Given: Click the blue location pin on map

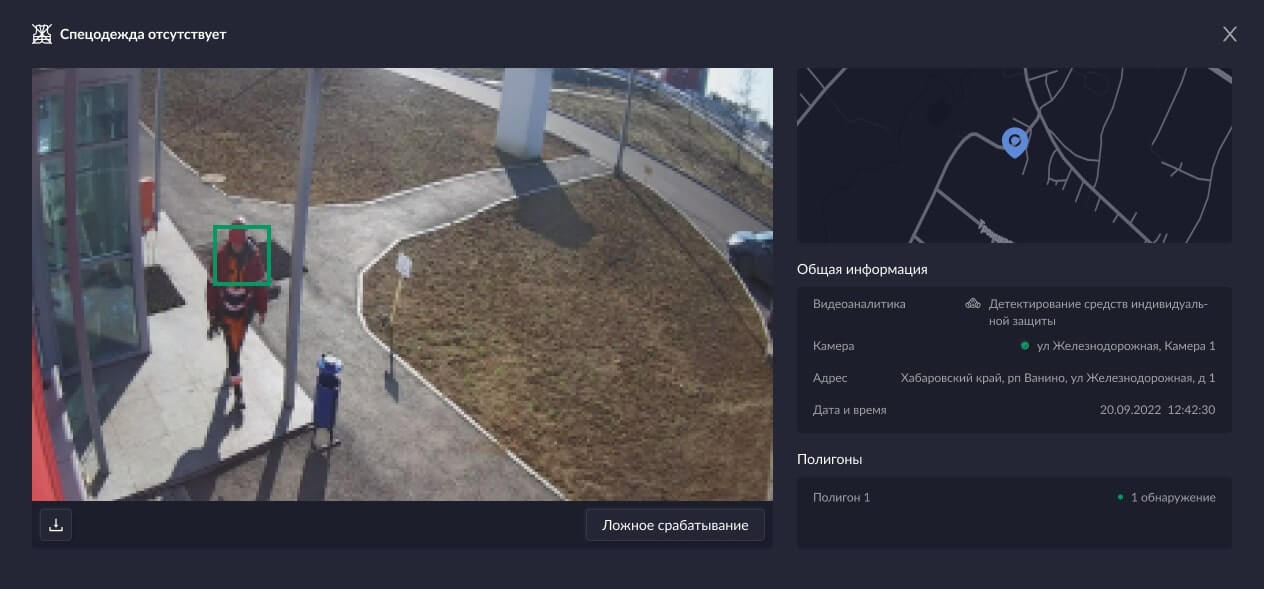Looking at the screenshot, I should point(1015,143).
